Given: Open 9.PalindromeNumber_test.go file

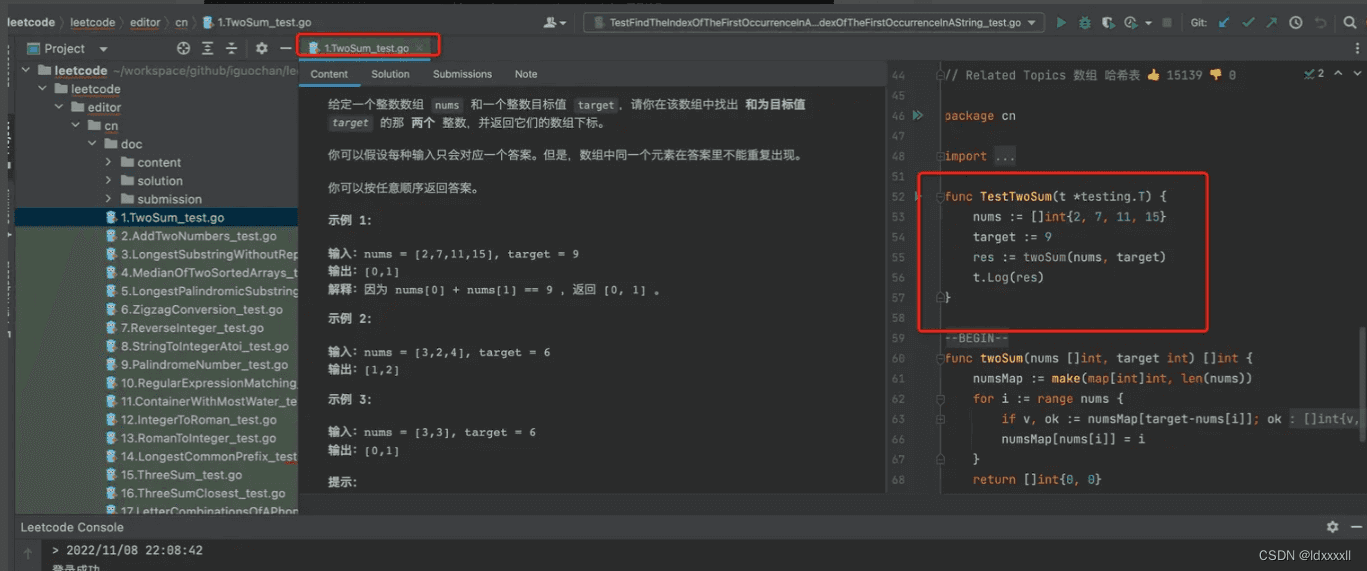Looking at the screenshot, I should point(204,365).
